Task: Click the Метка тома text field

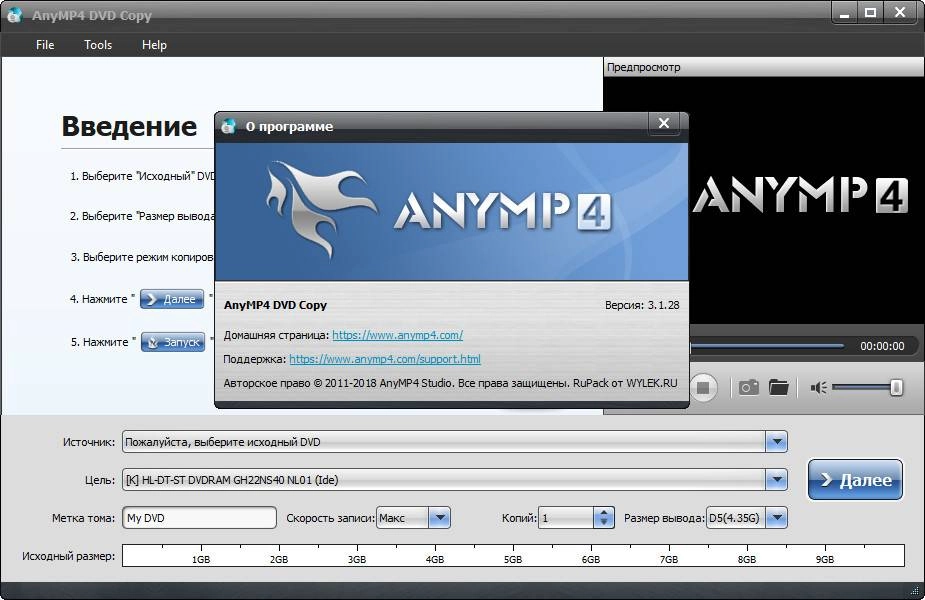Action: tap(199, 518)
